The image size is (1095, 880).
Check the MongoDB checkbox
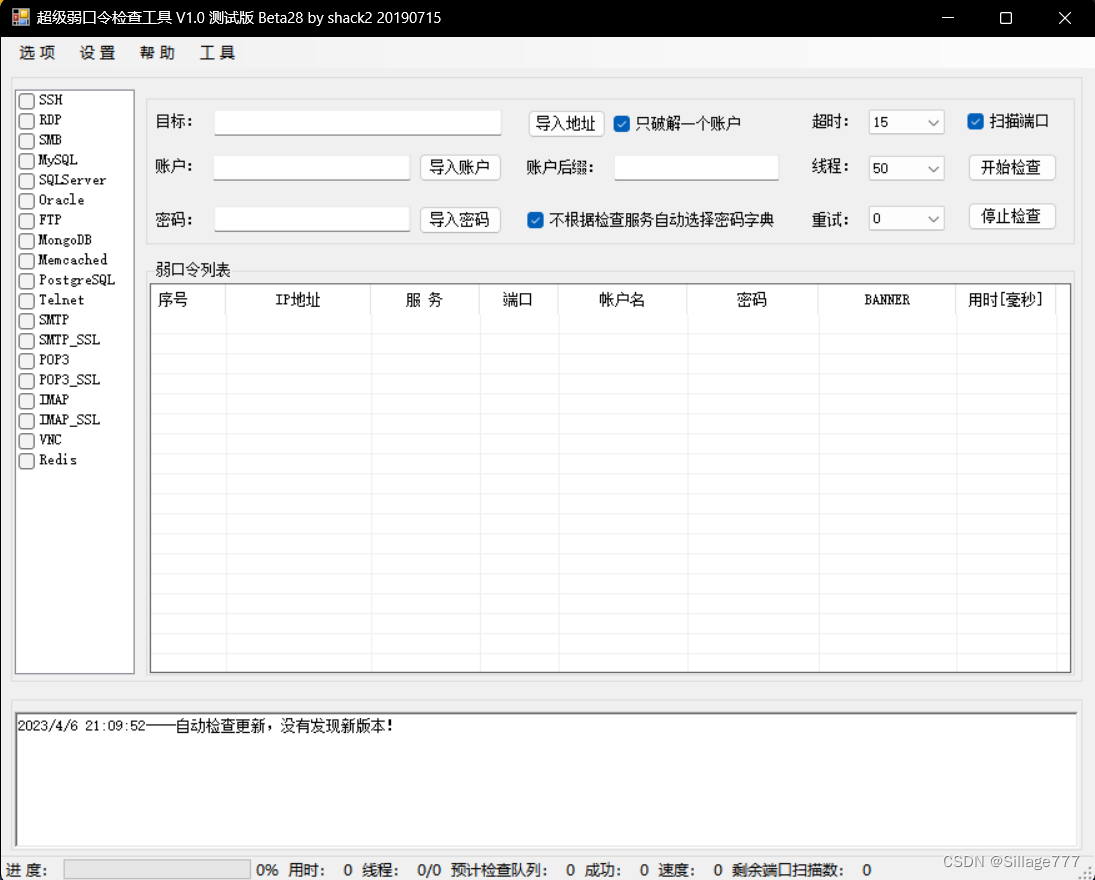click(27, 240)
